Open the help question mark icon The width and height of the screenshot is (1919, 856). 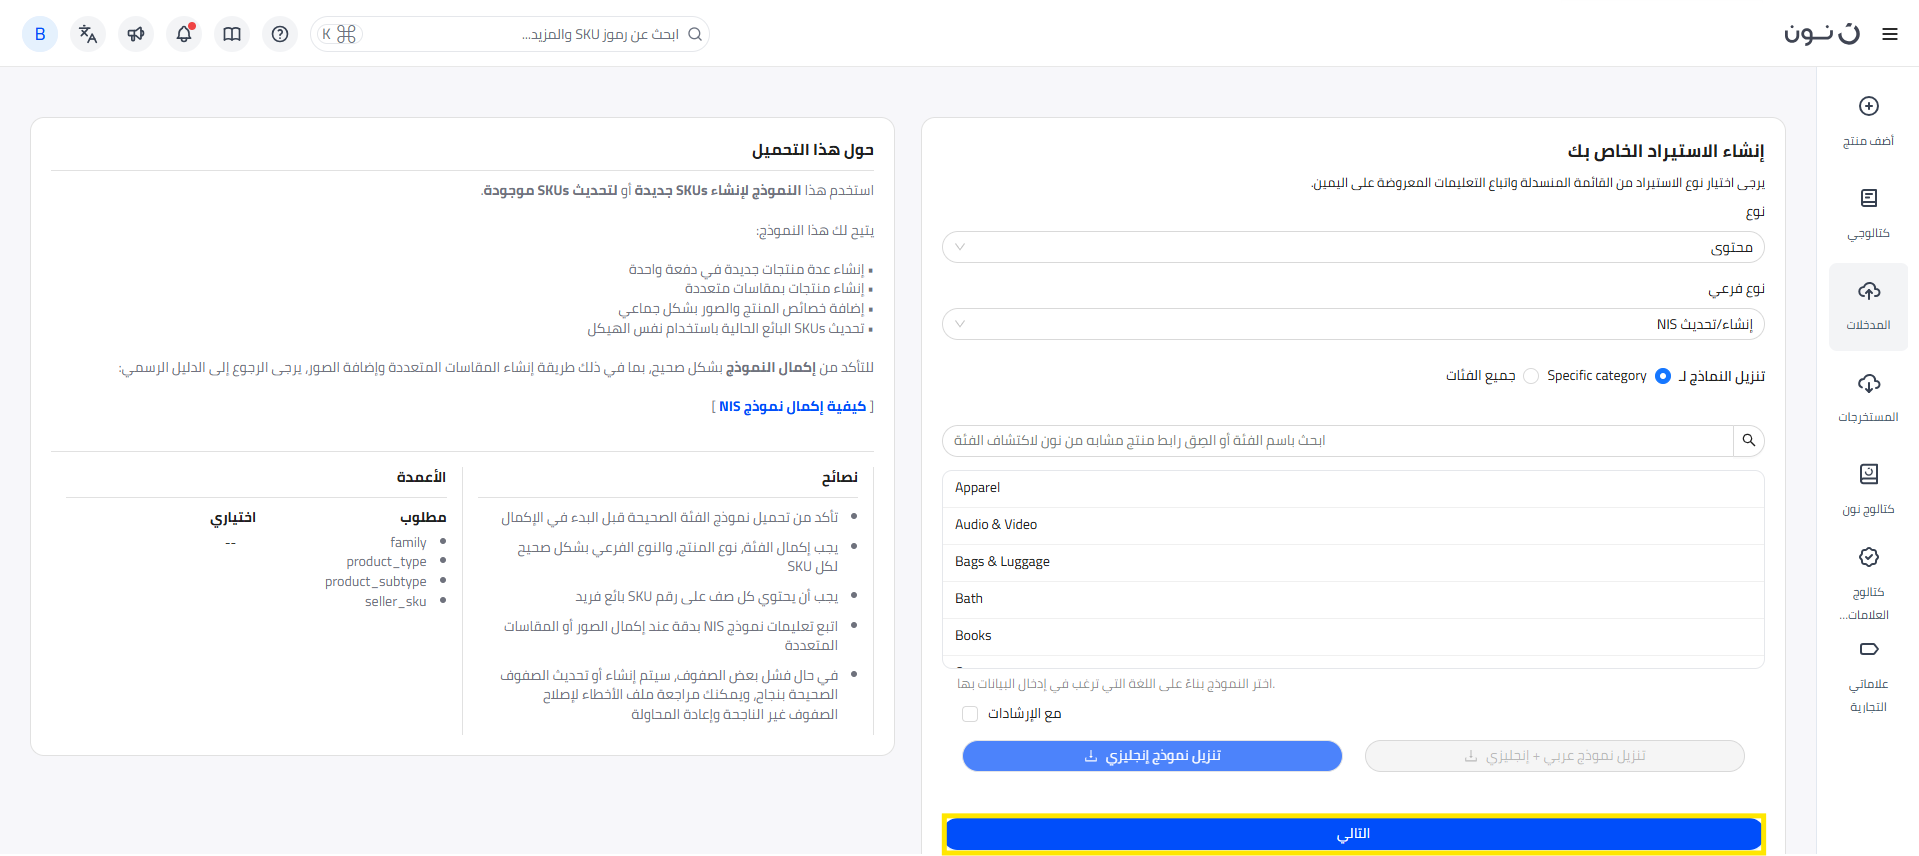pos(280,34)
